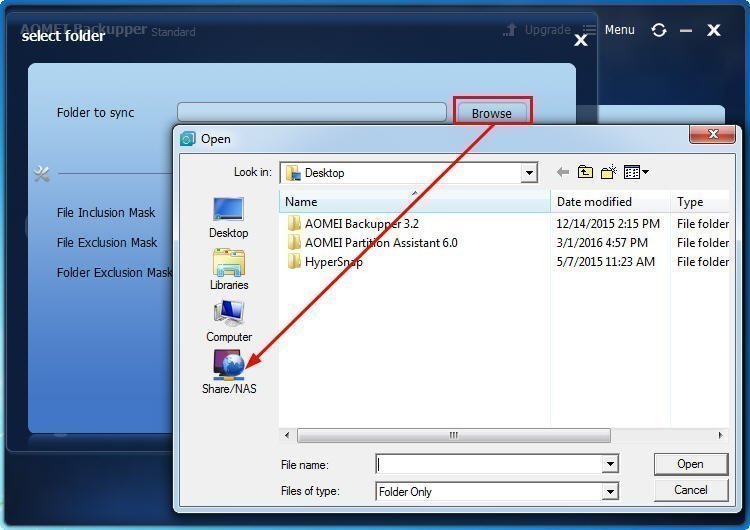The image size is (750, 530).
Task: Sort by Date modified column
Action: coord(610,202)
